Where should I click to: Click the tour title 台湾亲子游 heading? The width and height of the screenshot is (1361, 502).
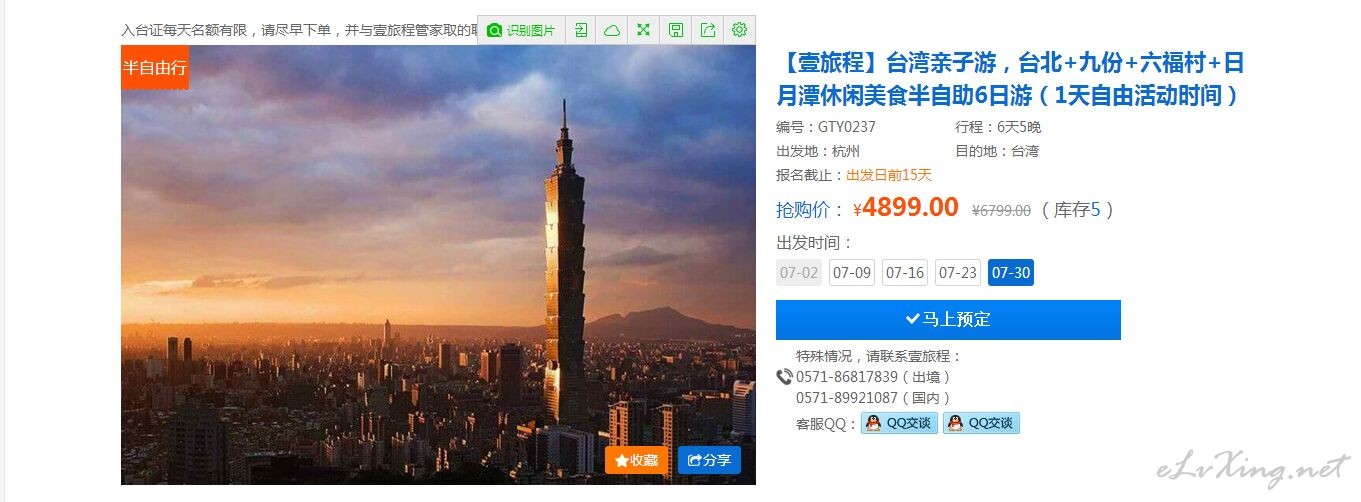coord(1010,80)
